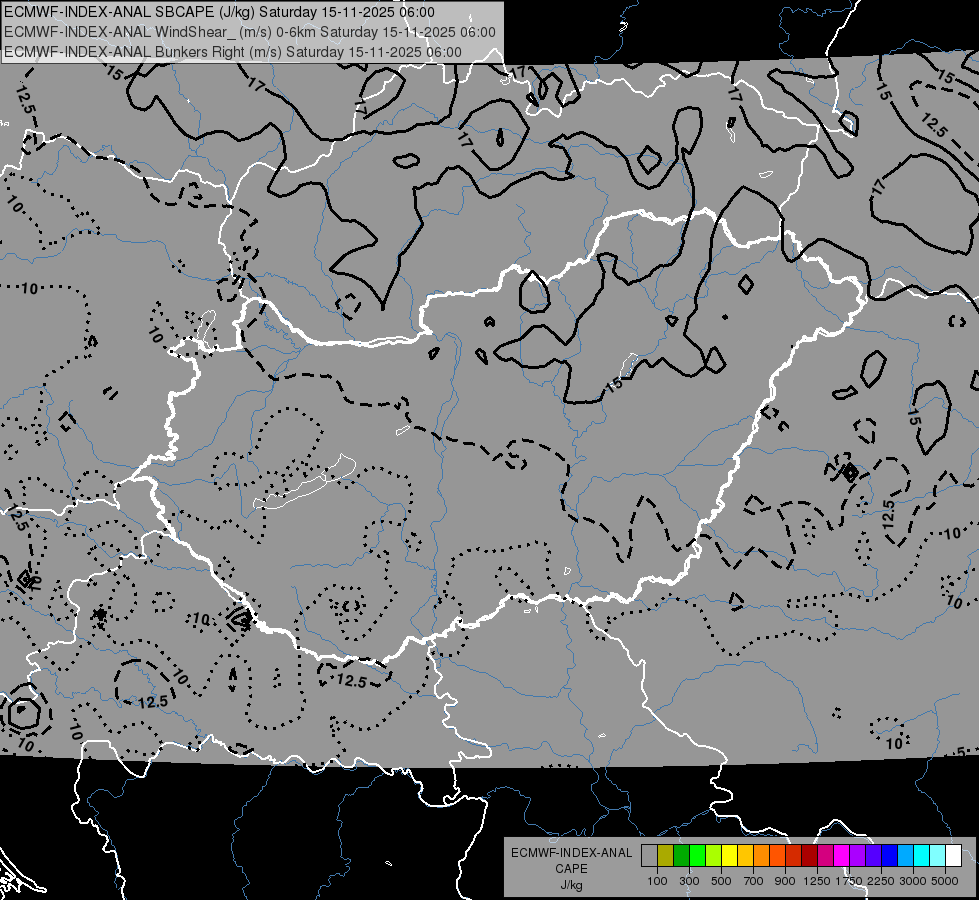Screen dimensions: 979x900
Task: Click the 3000 legend value
Action: (913, 881)
